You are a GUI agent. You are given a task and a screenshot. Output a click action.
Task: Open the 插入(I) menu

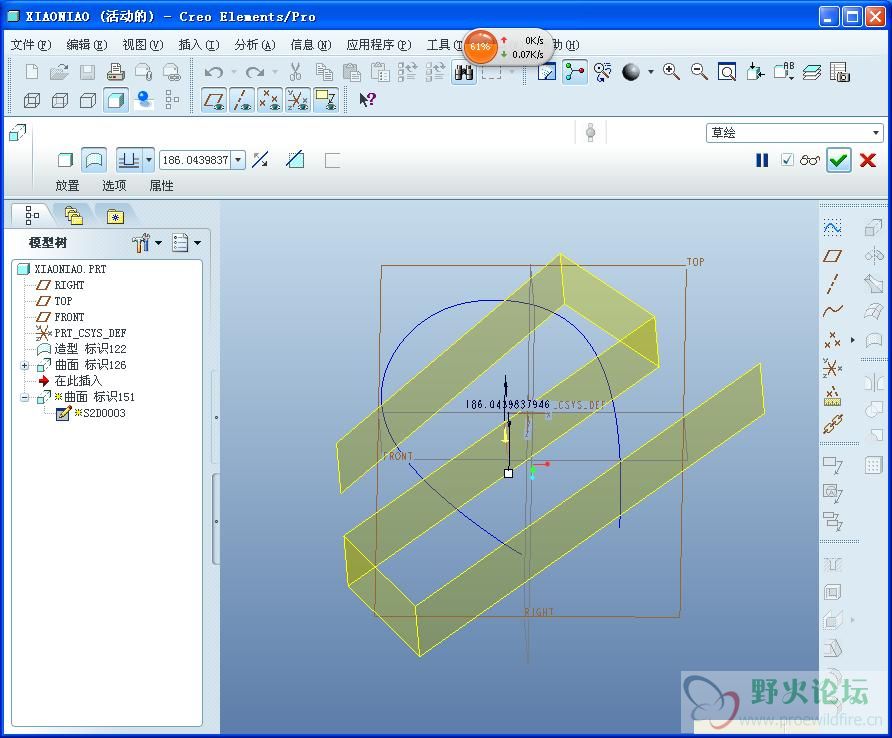pyautogui.click(x=199, y=45)
